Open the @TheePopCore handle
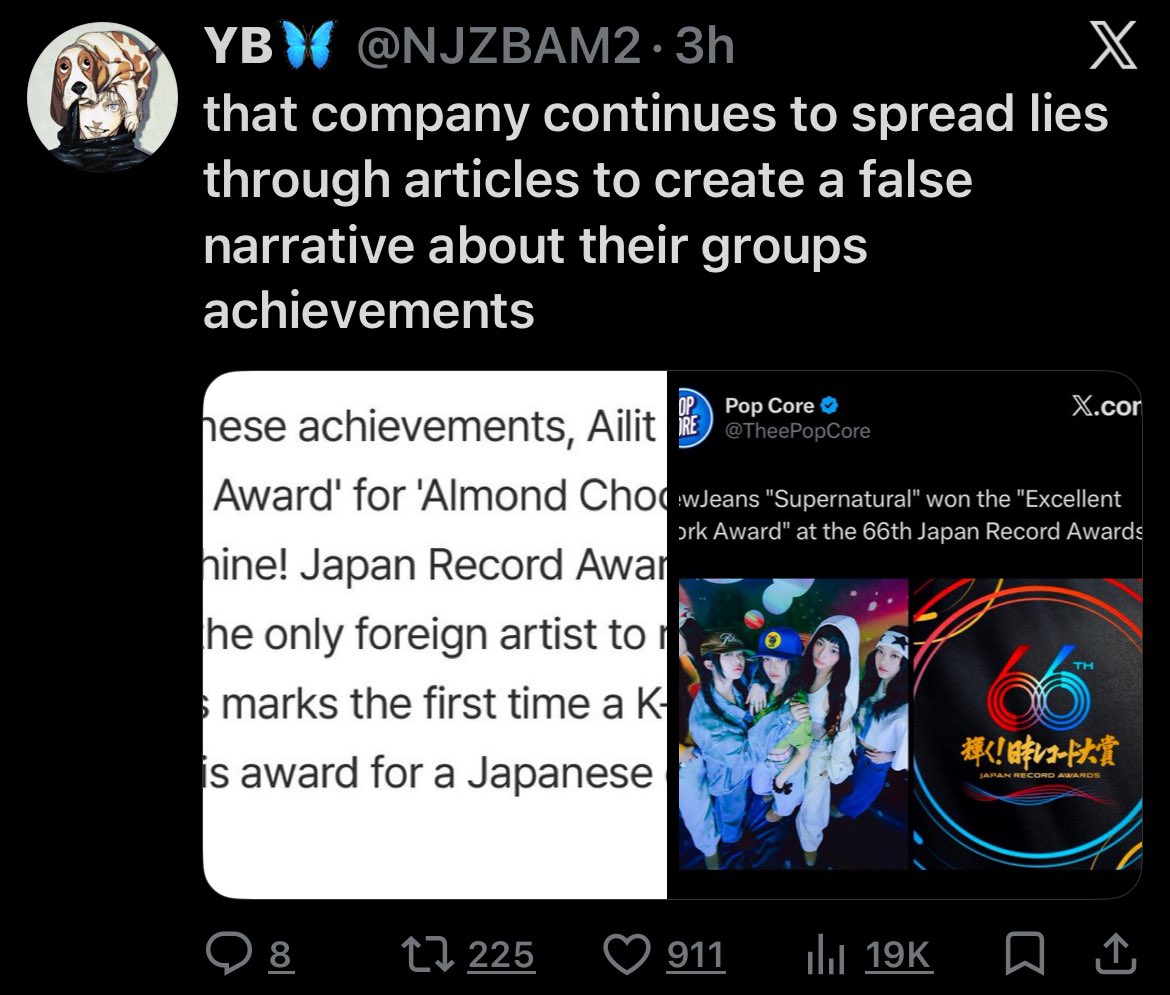The image size is (1170, 995). 798,431
